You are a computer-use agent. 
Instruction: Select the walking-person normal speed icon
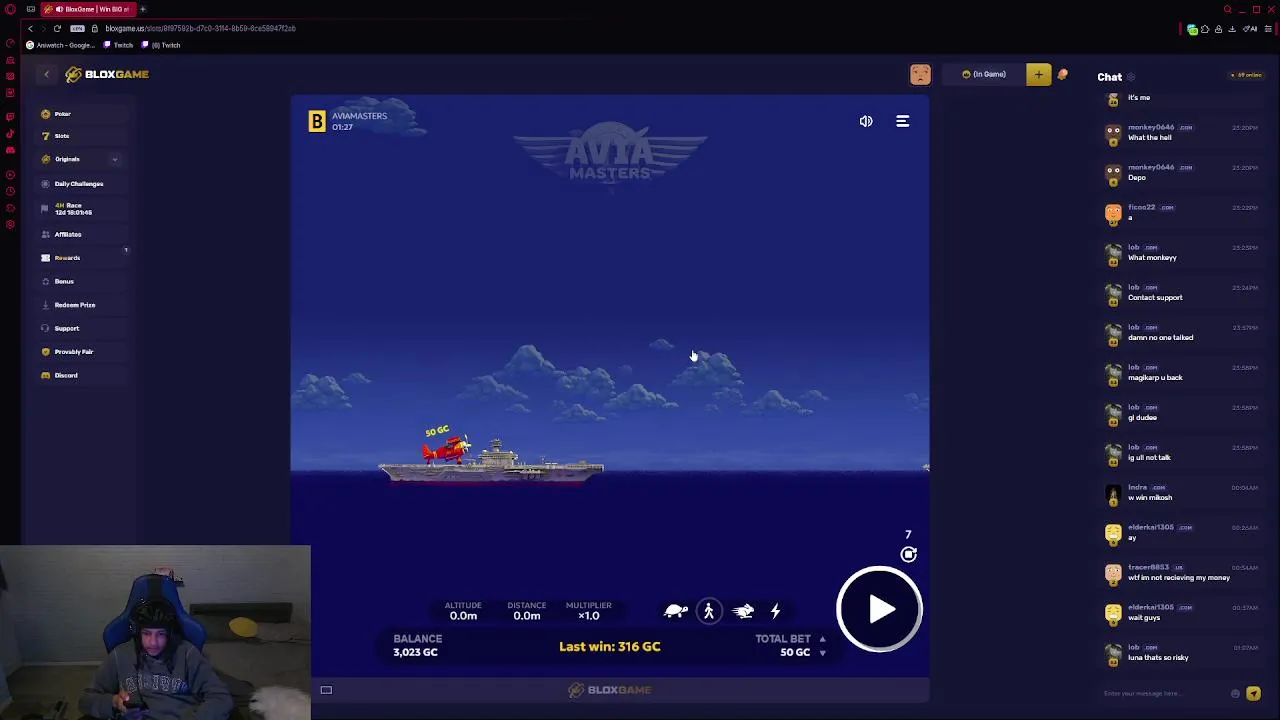(709, 611)
